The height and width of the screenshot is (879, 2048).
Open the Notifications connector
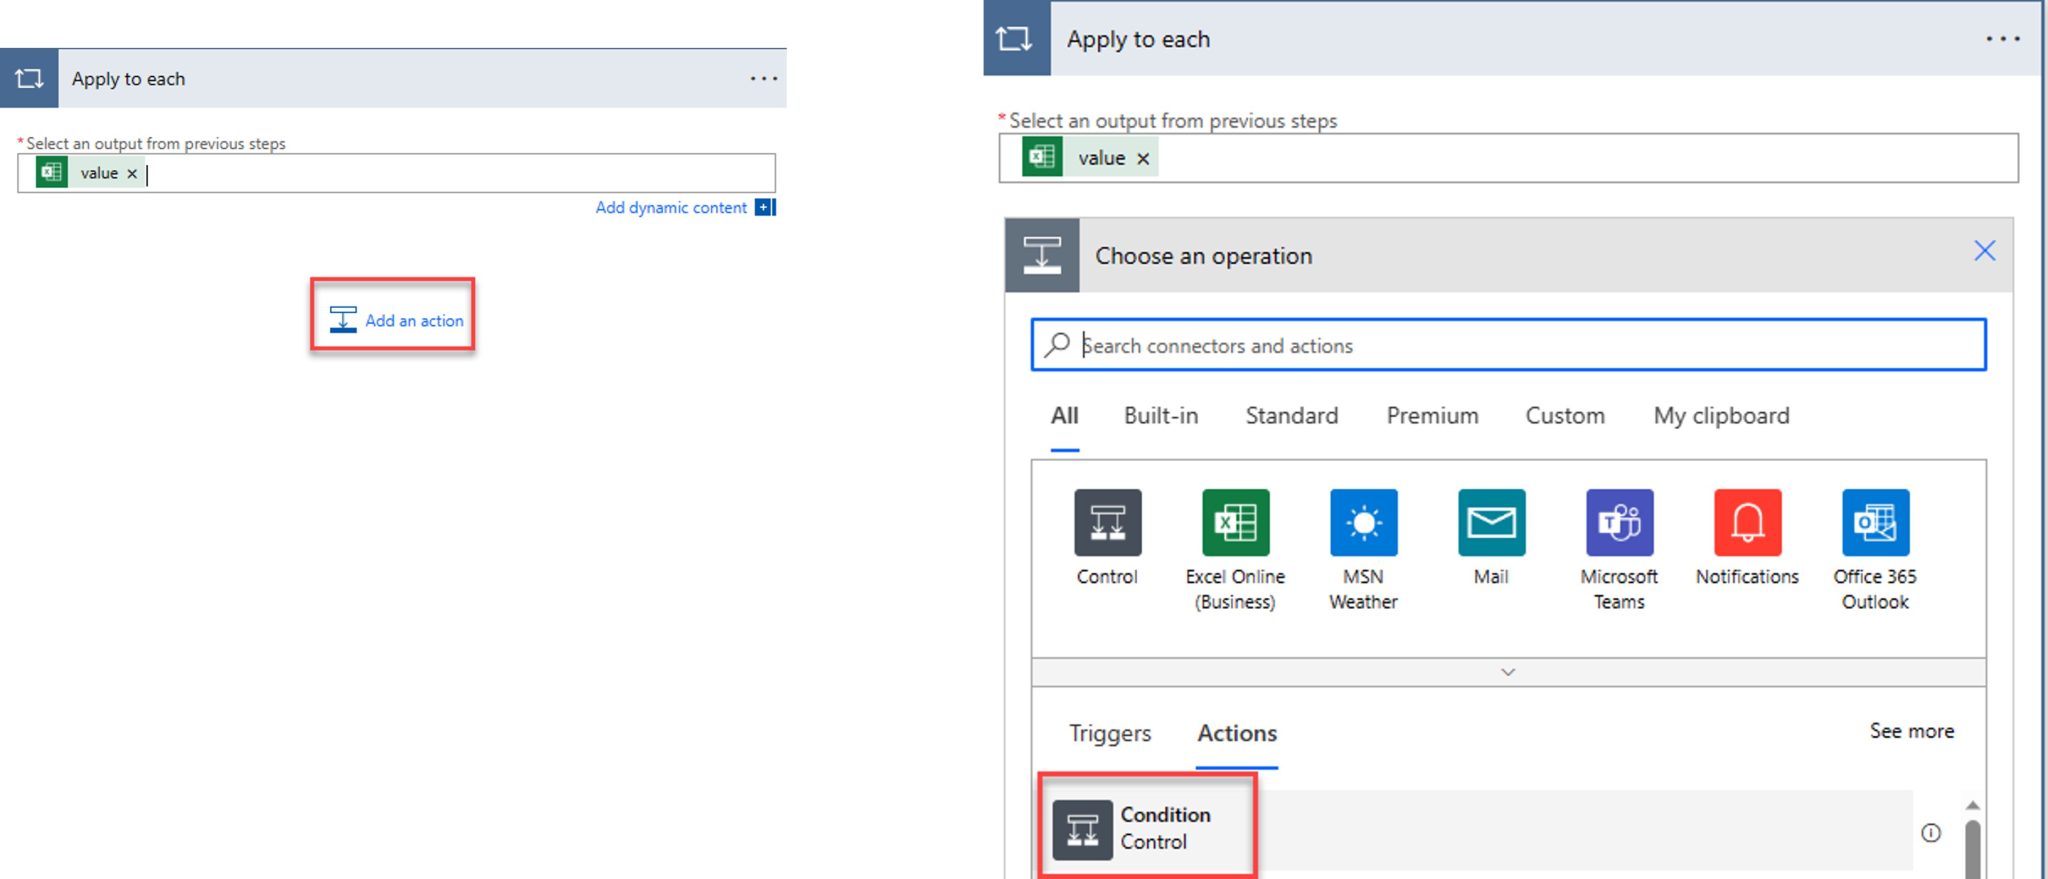(x=1747, y=523)
